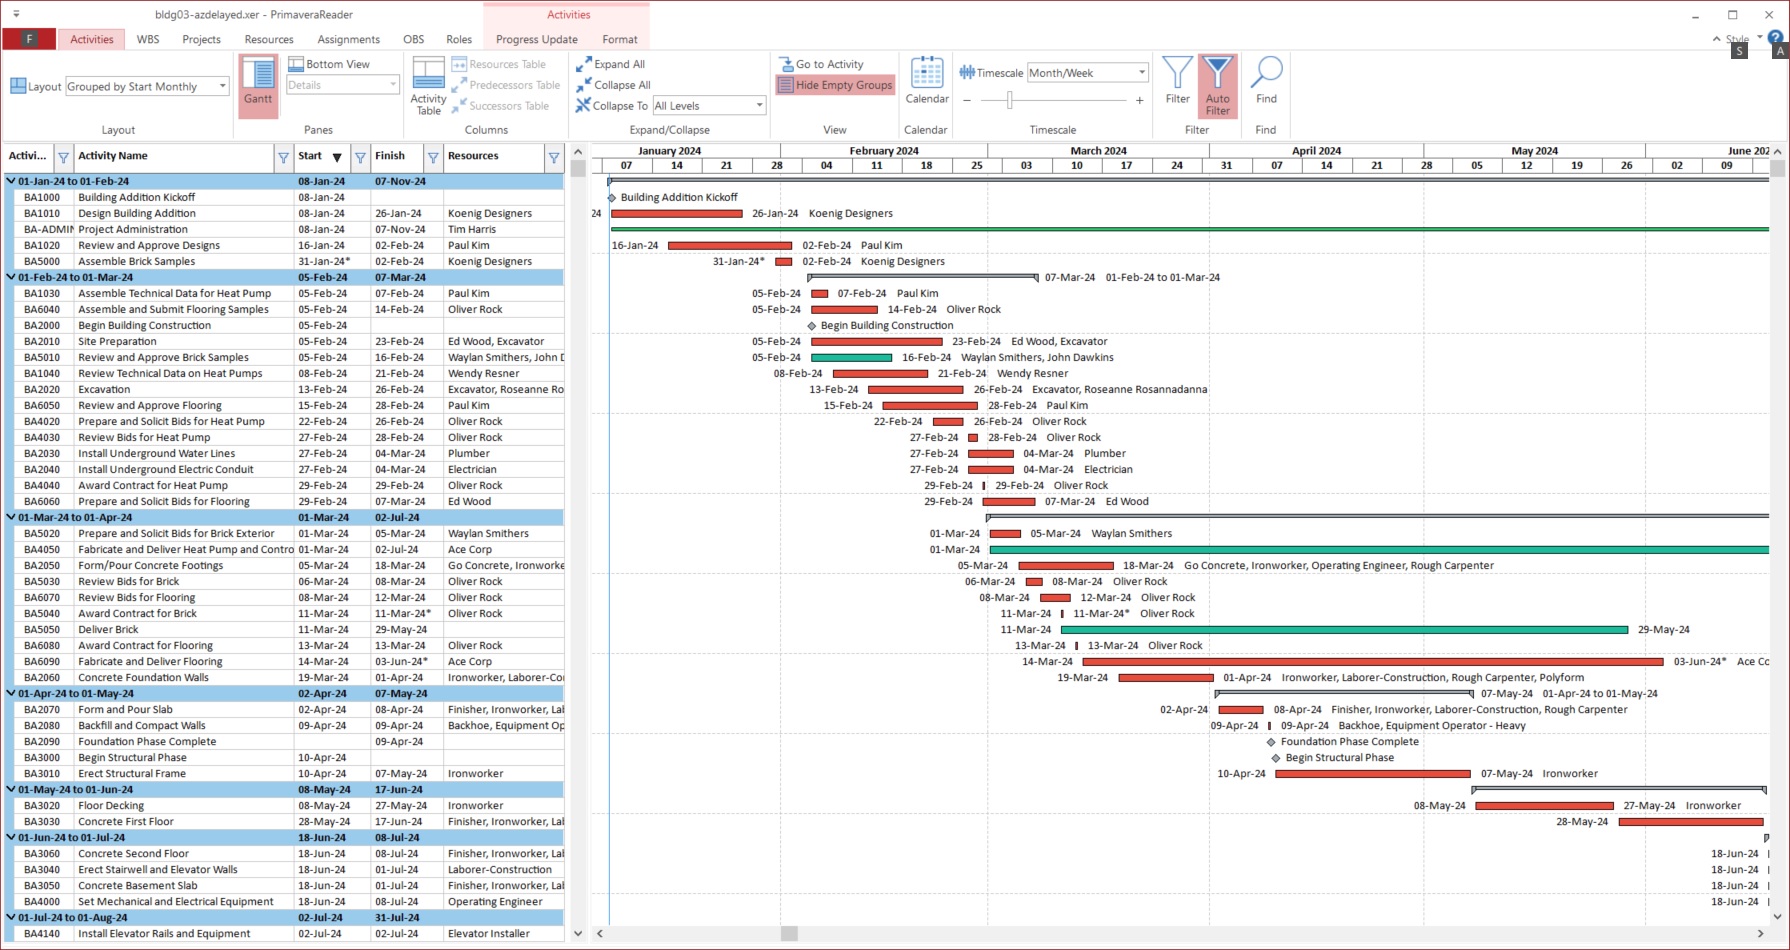Switch to the Resources tab
The width and height of the screenshot is (1790, 950).
coord(269,40)
